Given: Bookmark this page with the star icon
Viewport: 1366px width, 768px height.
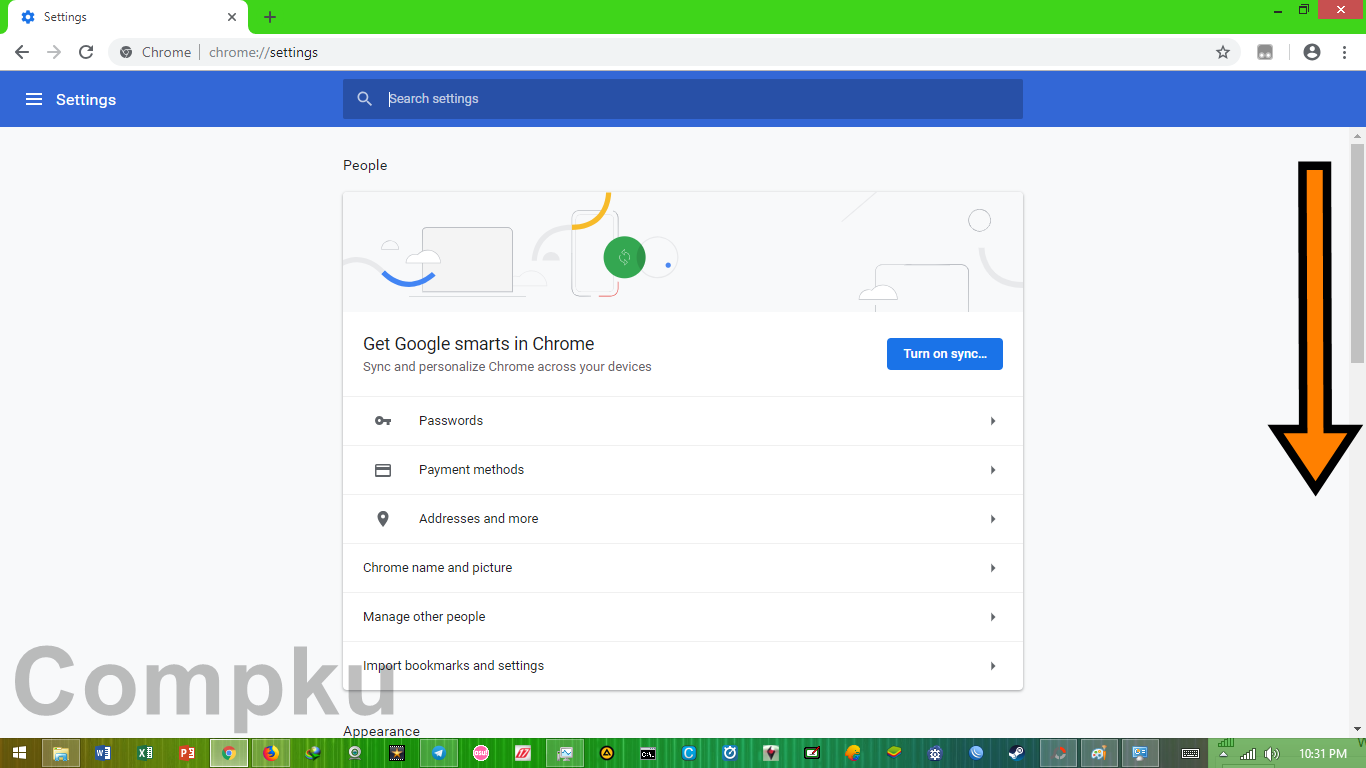Looking at the screenshot, I should [x=1222, y=52].
